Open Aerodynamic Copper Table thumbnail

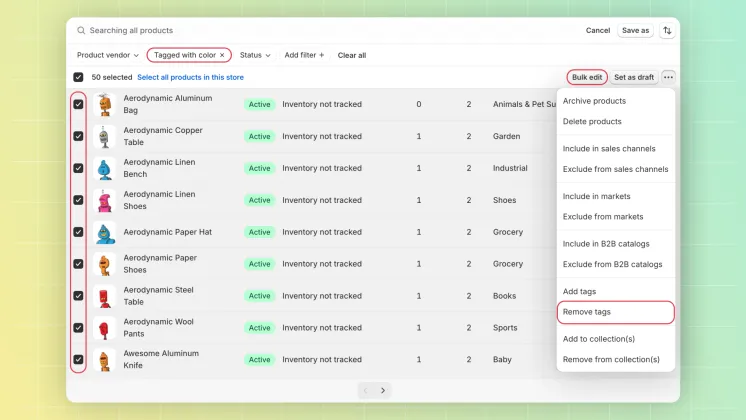[104, 136]
